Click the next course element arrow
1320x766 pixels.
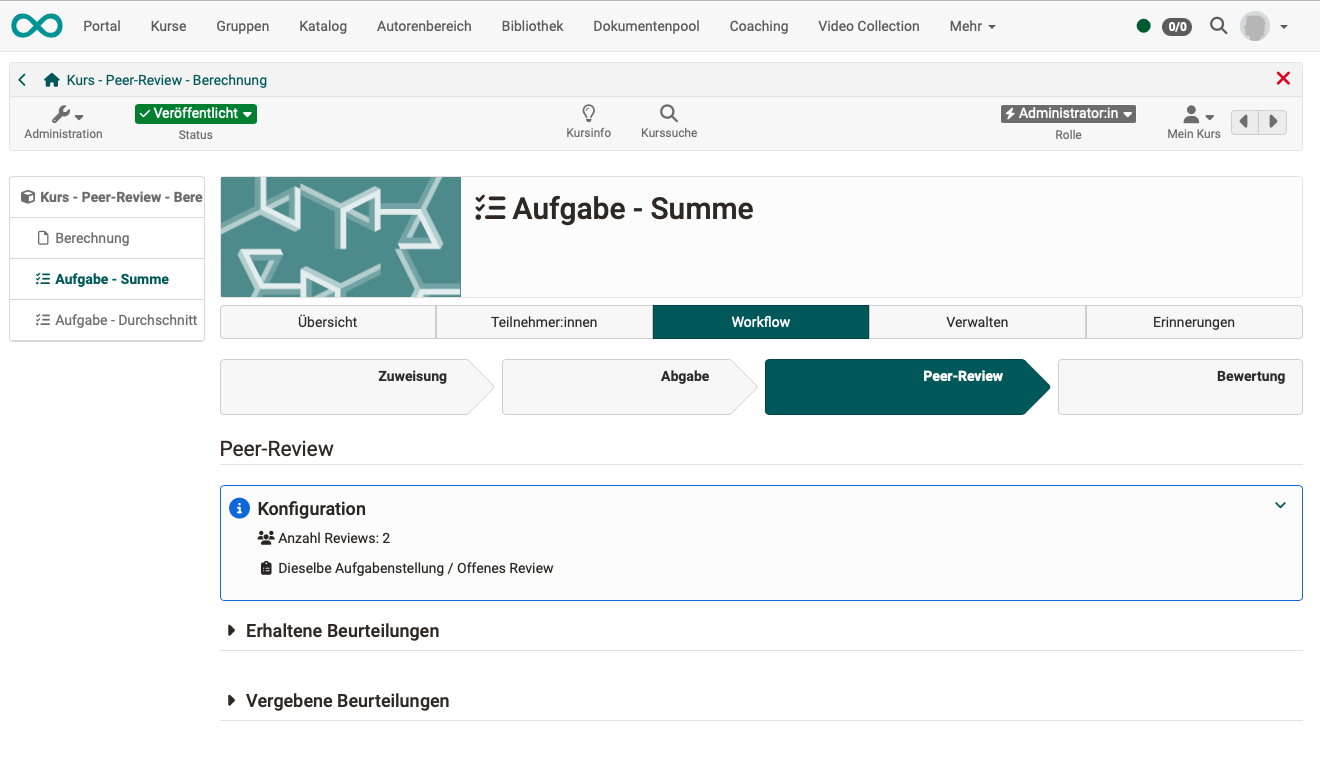1272,121
